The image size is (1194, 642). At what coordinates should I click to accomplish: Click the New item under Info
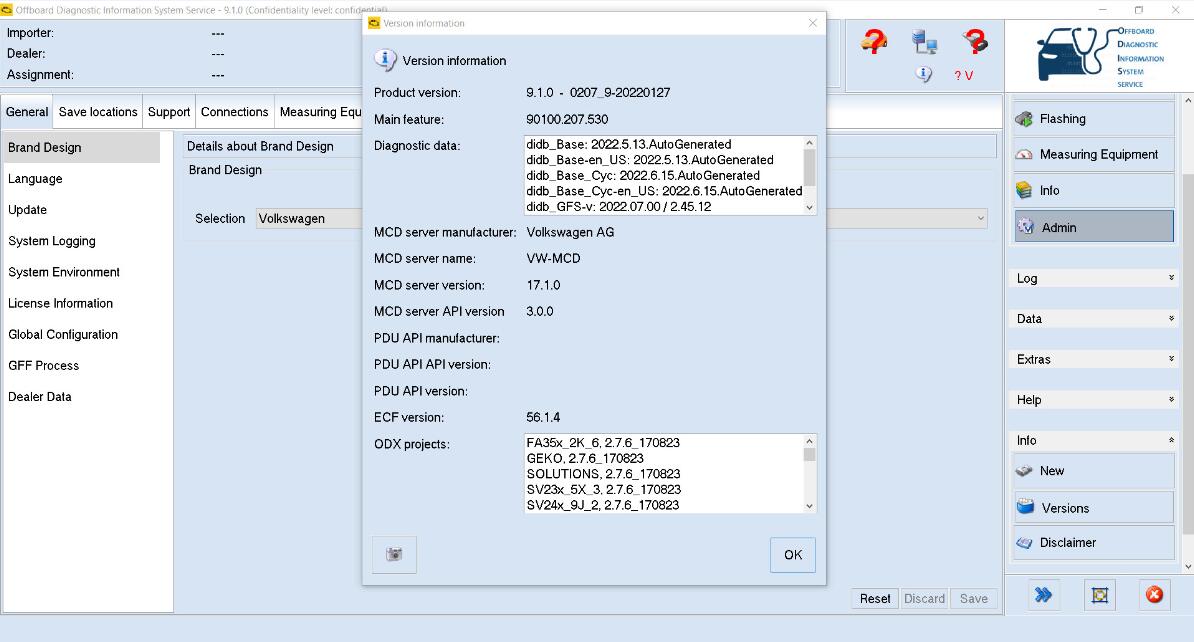coord(1093,471)
